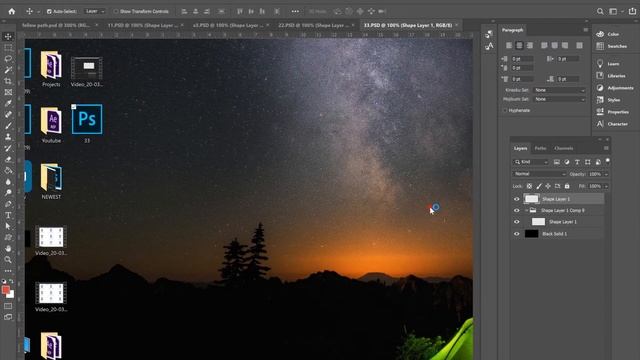640x360 pixels.
Task: Hide the nested Shape Layer 1 layer
Action: tap(516, 222)
